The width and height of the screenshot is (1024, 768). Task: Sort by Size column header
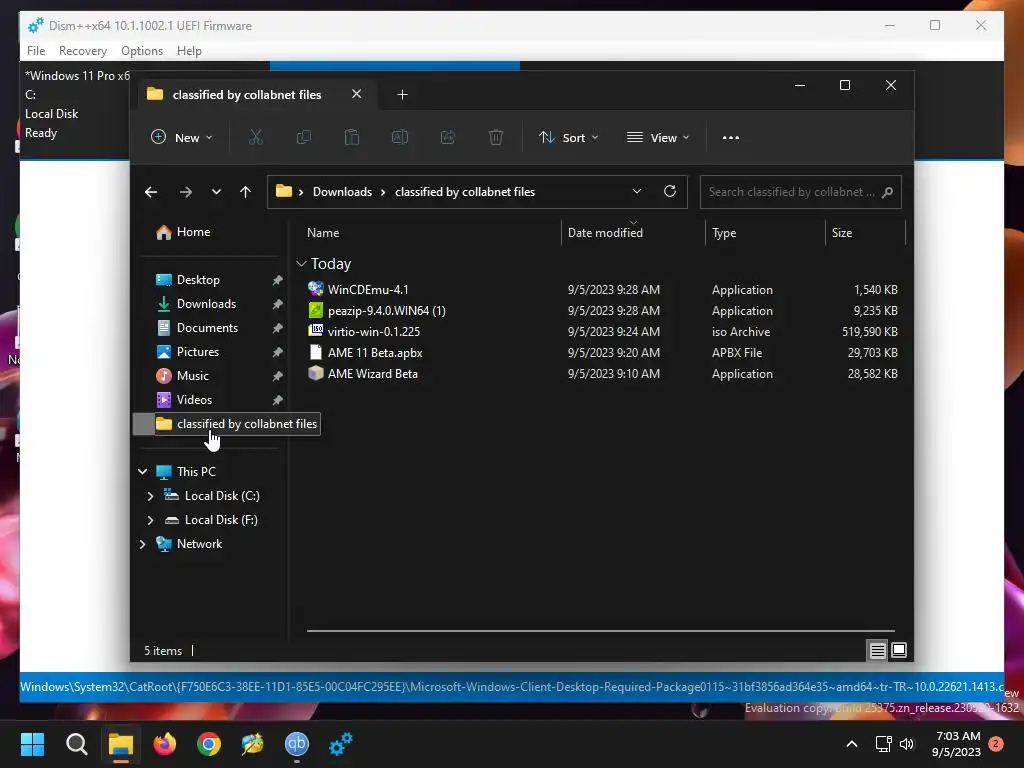[x=865, y=233]
